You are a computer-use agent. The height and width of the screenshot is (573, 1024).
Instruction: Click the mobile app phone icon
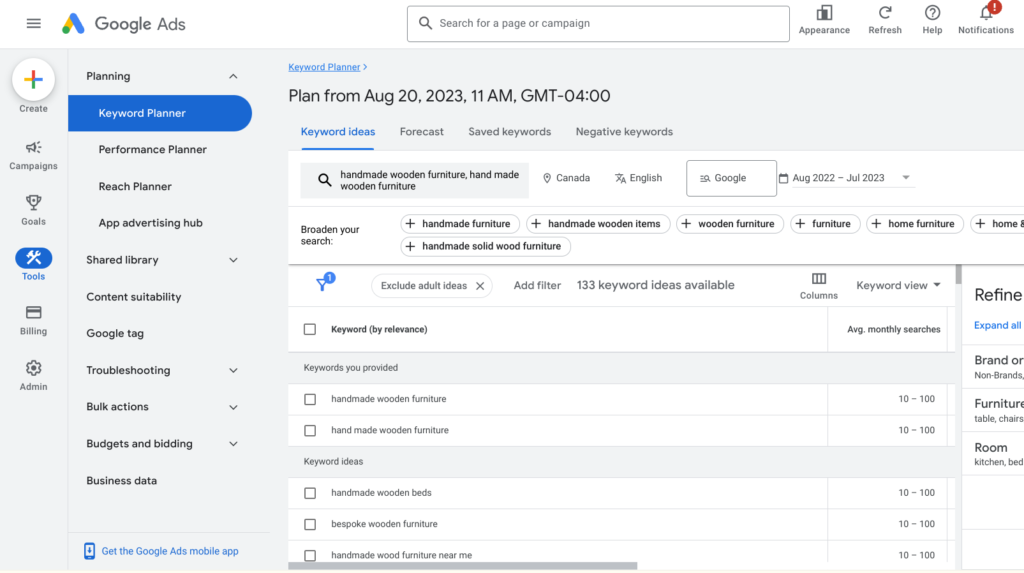click(89, 551)
